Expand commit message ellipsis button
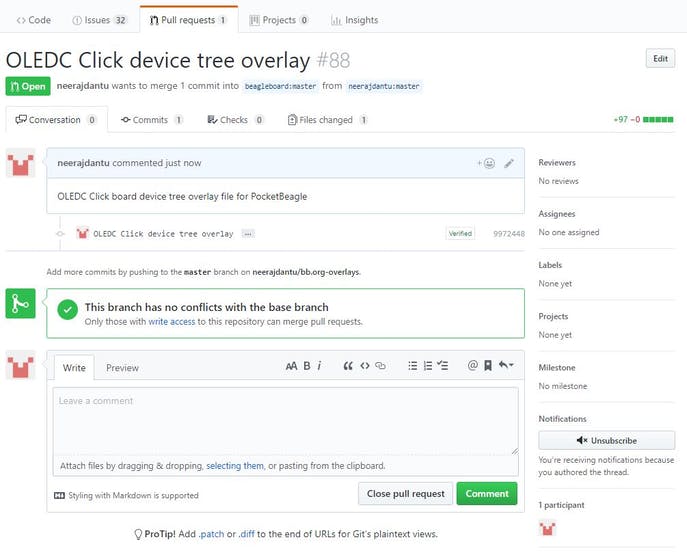Image resolution: width=687 pixels, height=555 pixels. (248, 234)
